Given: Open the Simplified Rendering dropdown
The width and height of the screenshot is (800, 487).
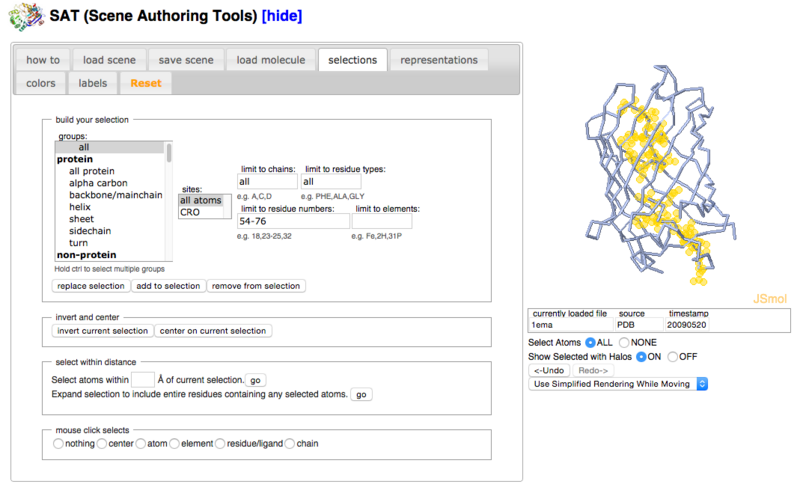Looking at the screenshot, I should click(x=619, y=384).
